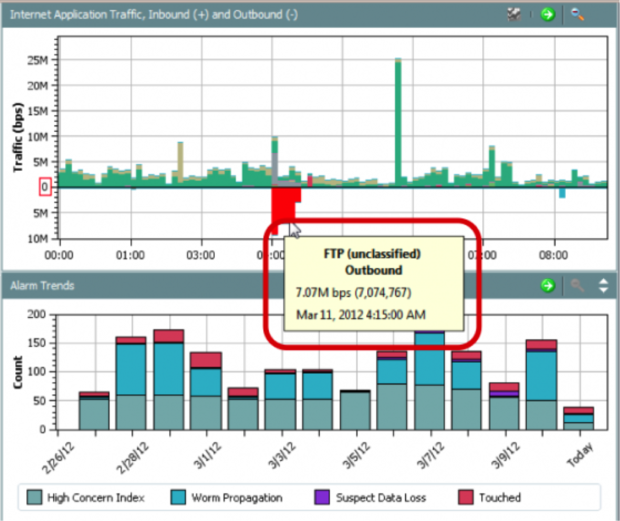
Task: Click the red FTP outbound traffic bar
Action: pyautogui.click(x=283, y=206)
